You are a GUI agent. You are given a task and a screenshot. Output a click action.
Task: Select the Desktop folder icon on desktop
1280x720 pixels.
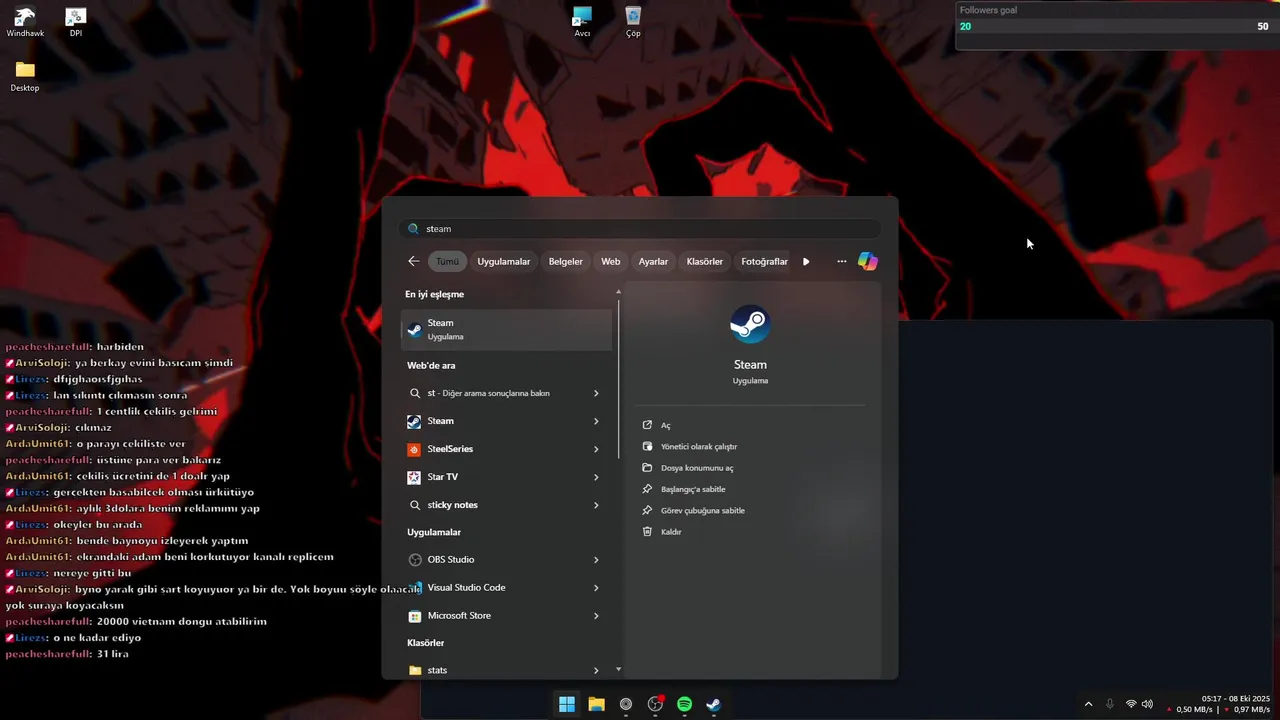tap(25, 76)
